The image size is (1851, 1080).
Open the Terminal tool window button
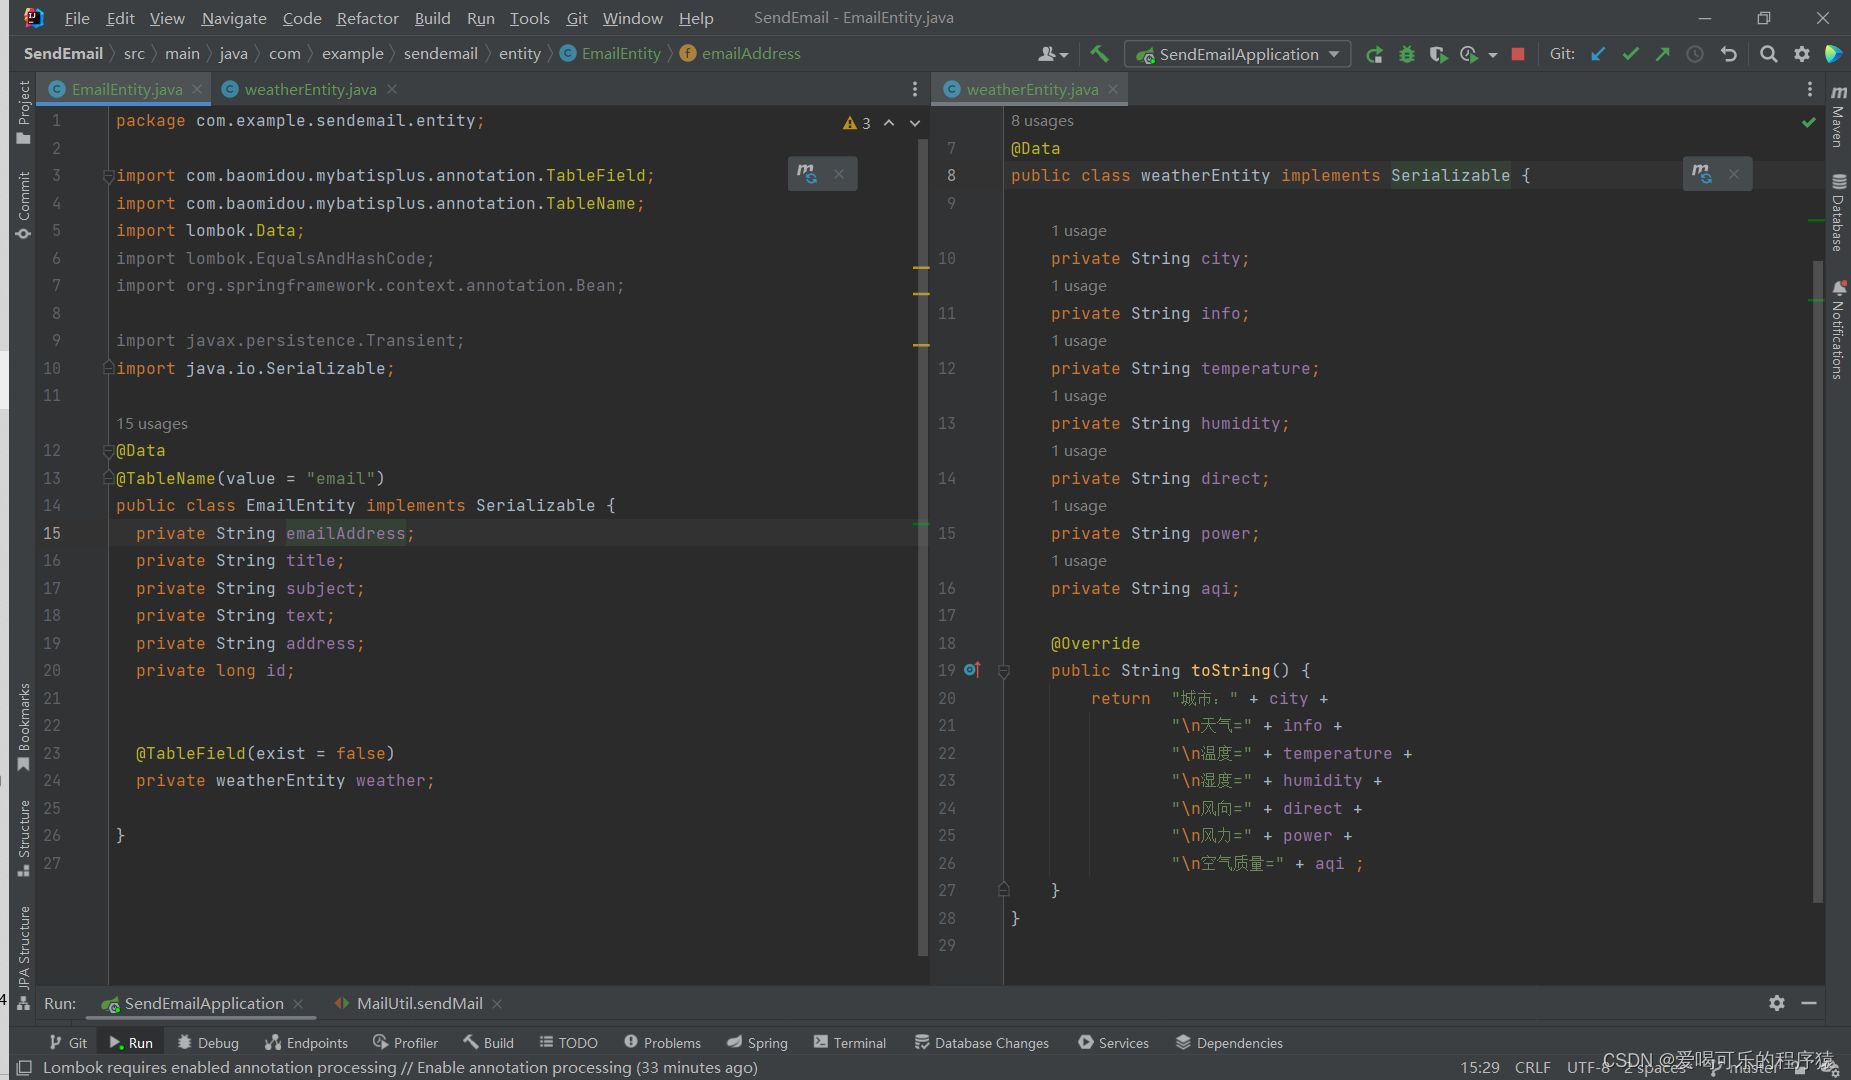point(850,1042)
